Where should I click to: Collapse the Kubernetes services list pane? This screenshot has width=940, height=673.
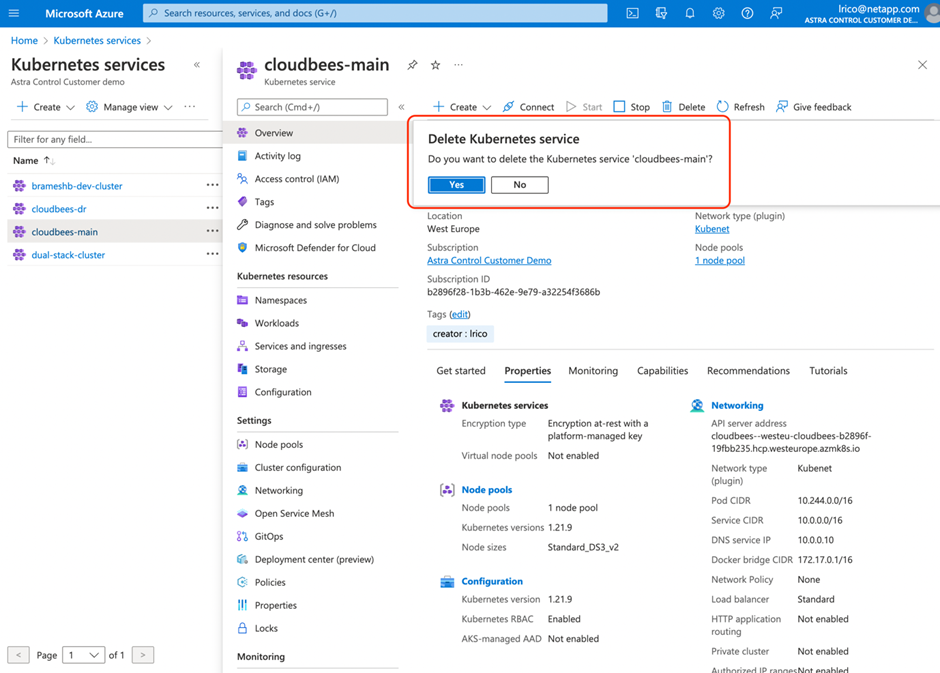click(197, 65)
